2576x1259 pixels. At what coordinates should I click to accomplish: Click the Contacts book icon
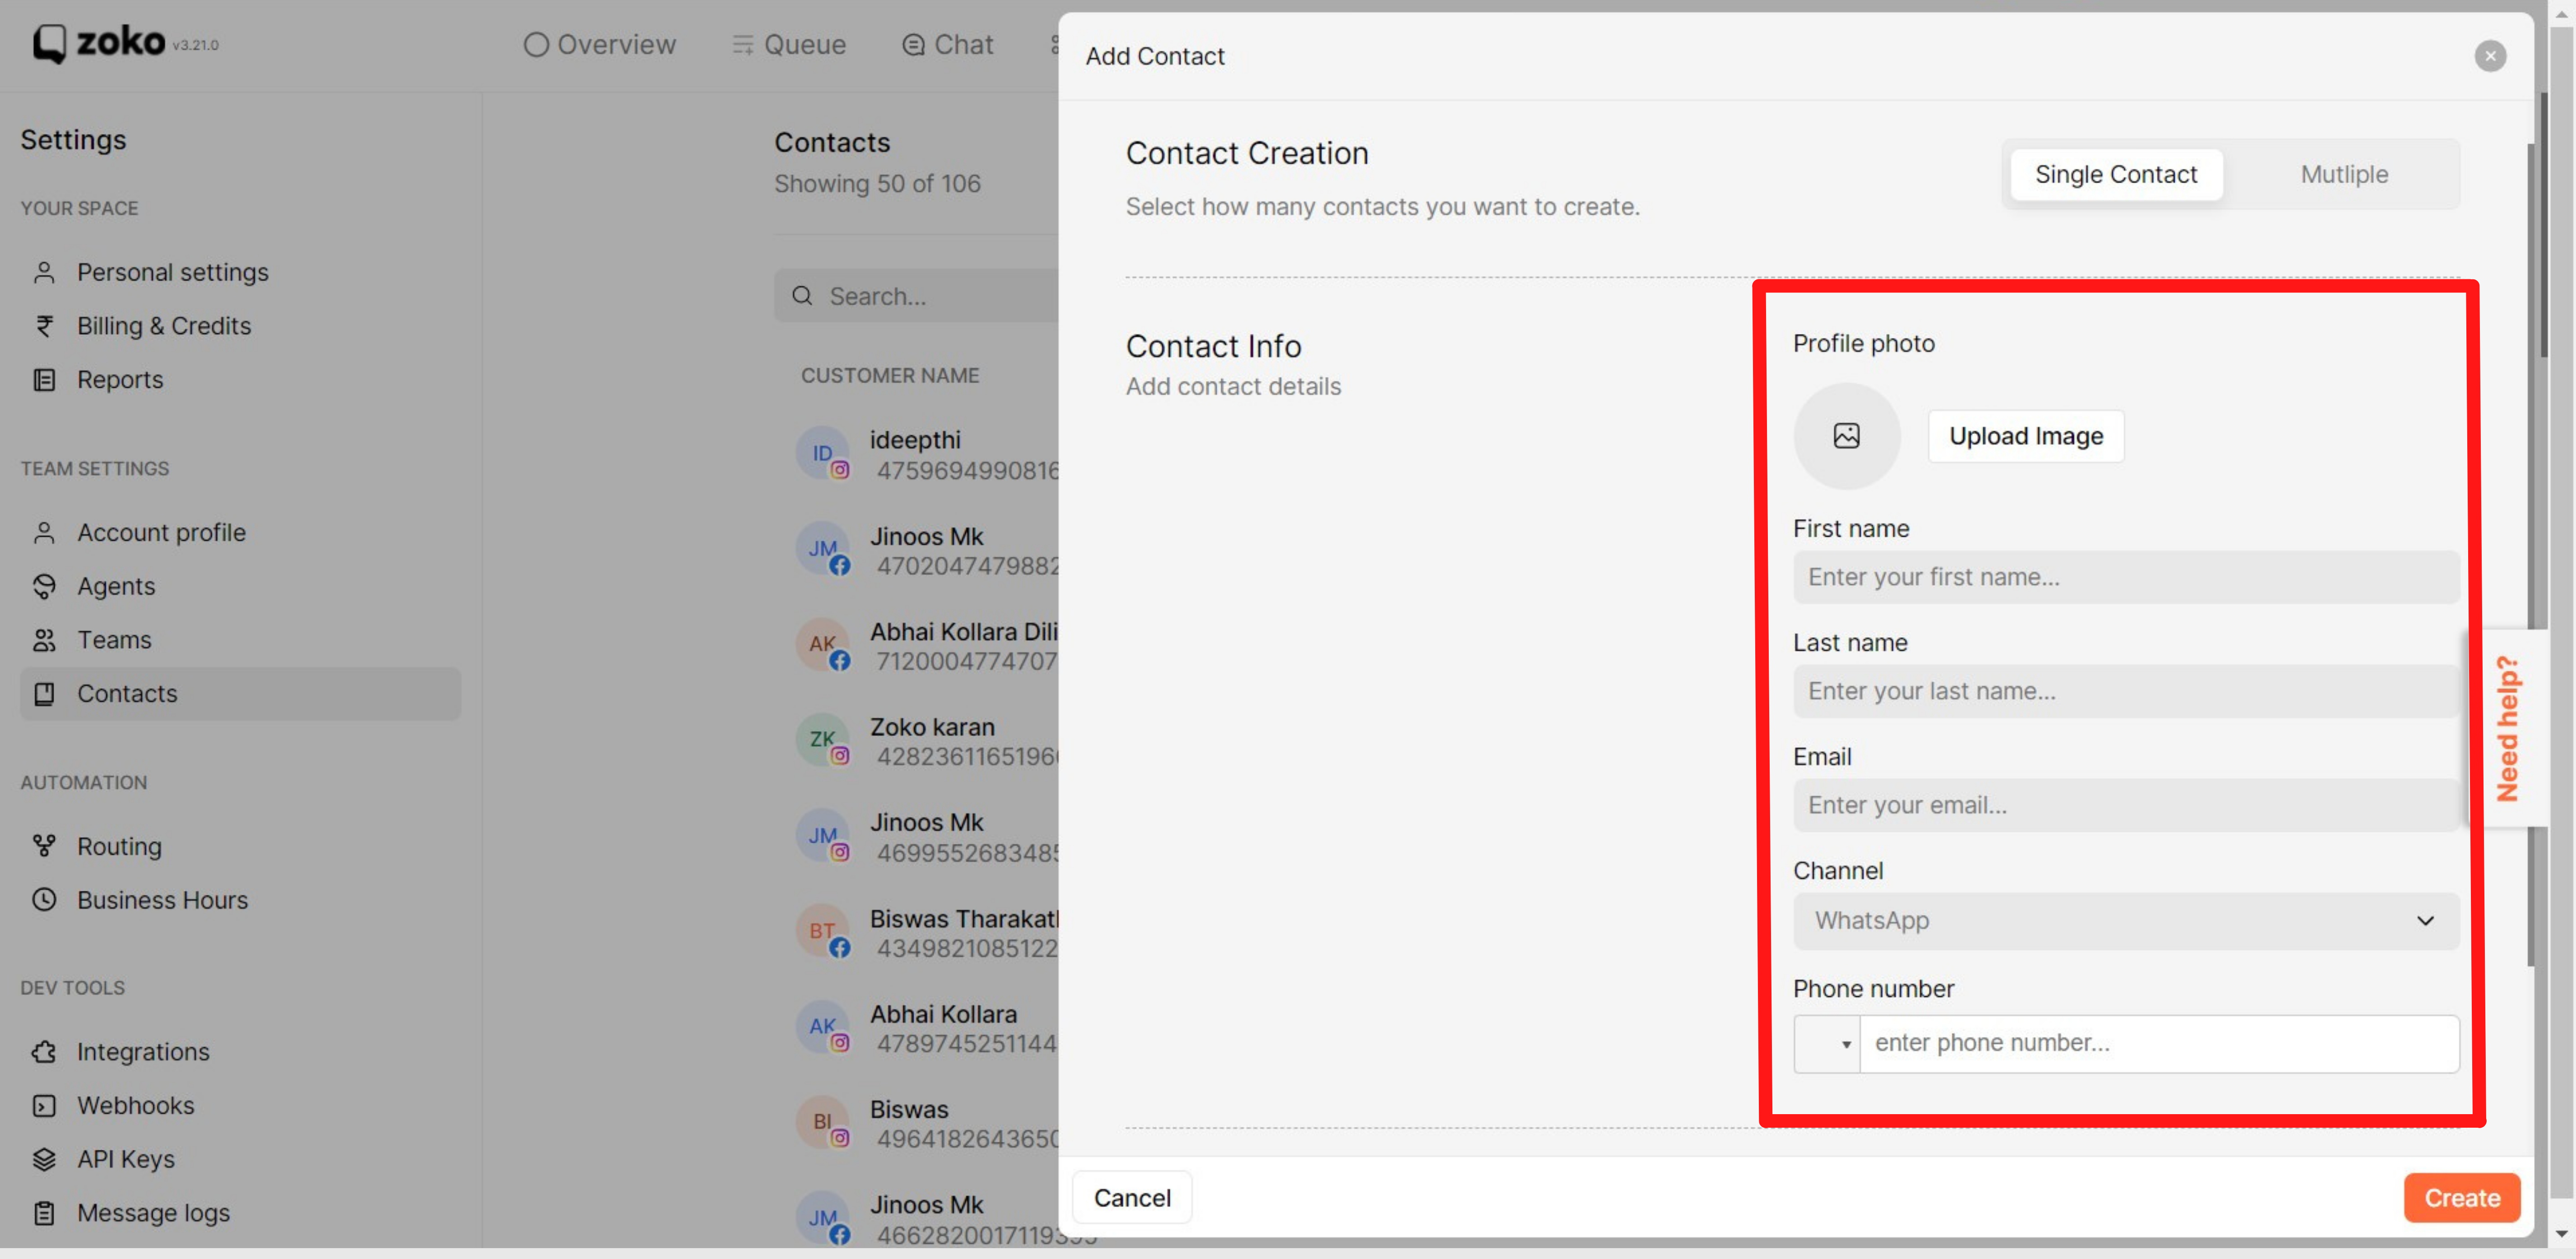click(44, 694)
